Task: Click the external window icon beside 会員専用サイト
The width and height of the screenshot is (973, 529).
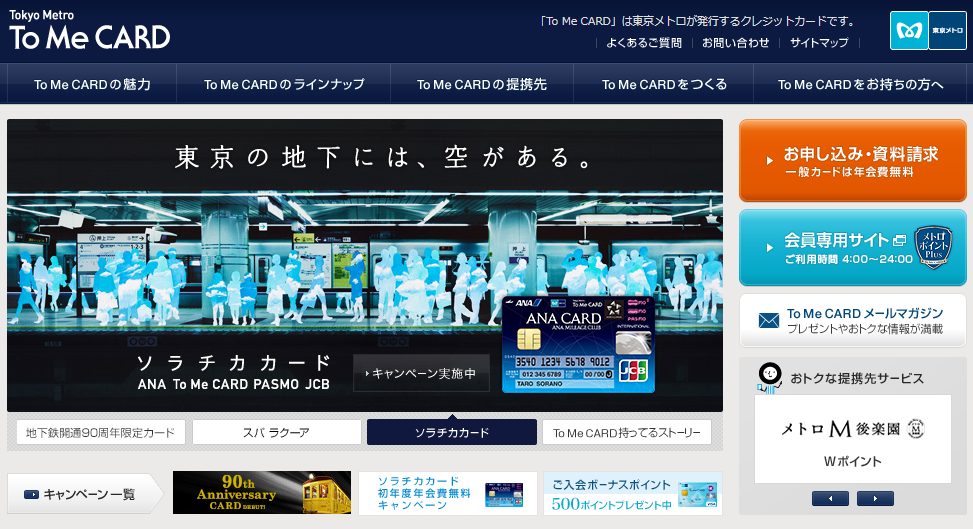Action: coord(899,240)
